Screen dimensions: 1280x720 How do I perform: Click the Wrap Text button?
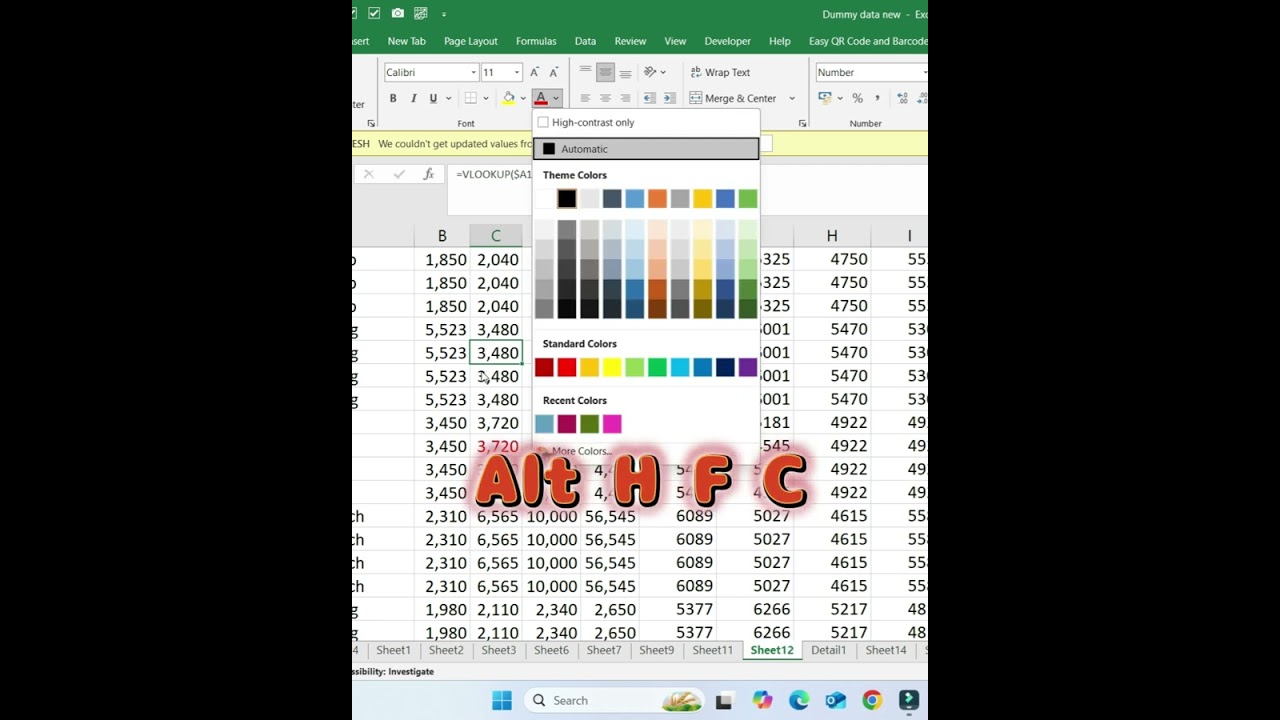(720, 72)
